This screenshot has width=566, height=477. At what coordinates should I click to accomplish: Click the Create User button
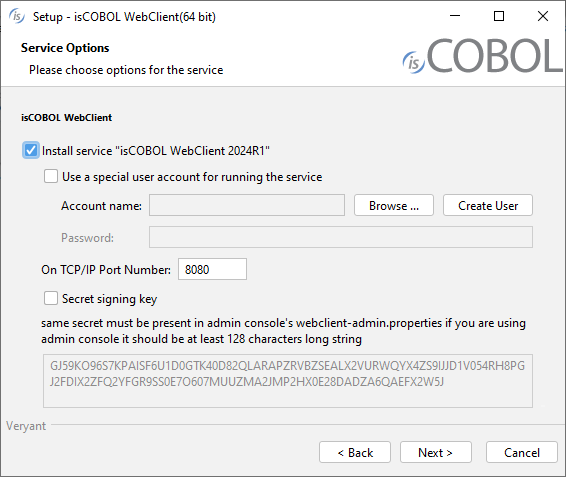[488, 205]
